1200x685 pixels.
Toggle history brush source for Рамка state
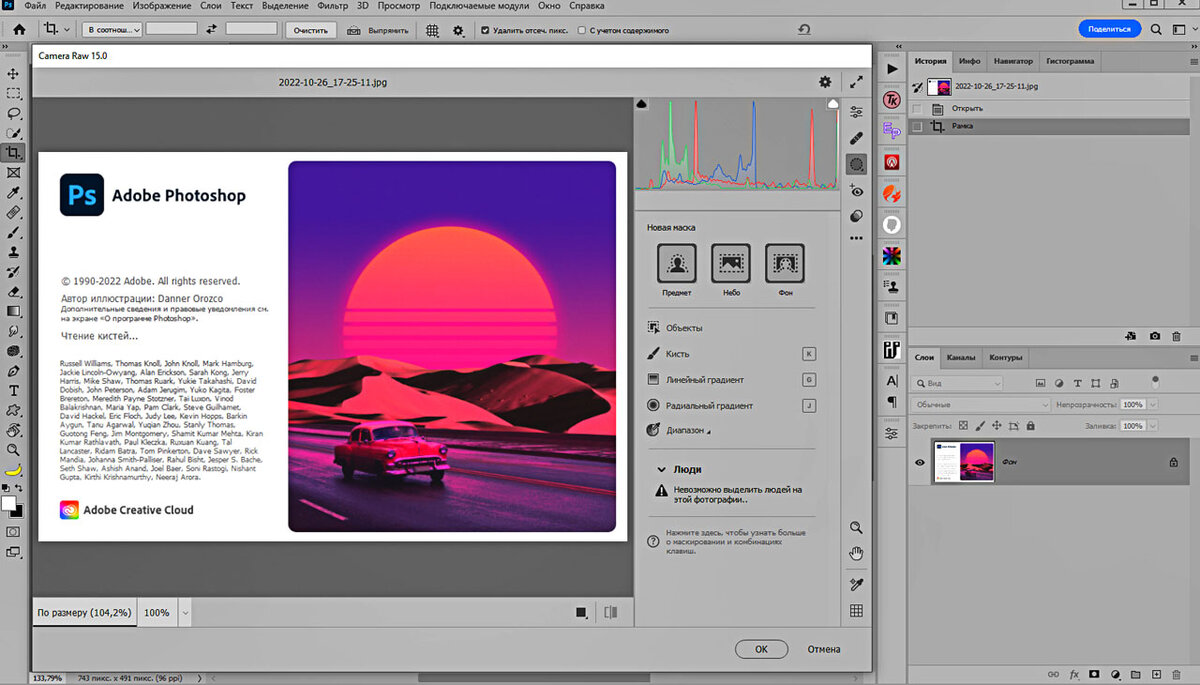point(918,126)
